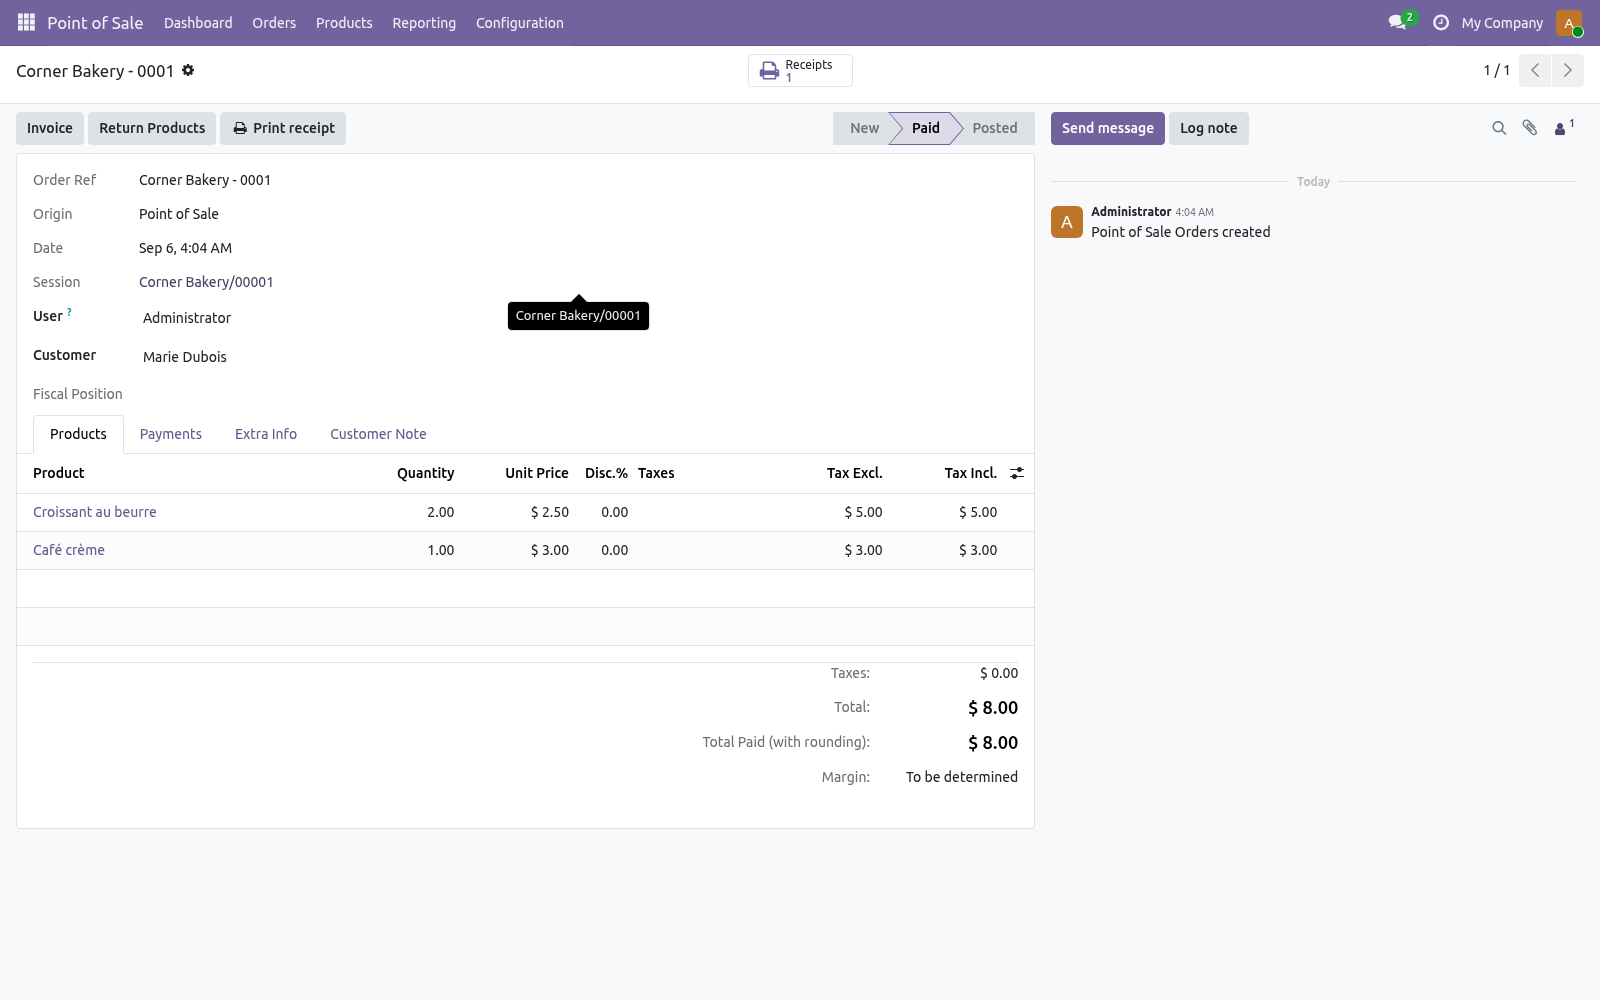Open the activities clock icon
The height and width of the screenshot is (1000, 1600).
pyautogui.click(x=1441, y=22)
